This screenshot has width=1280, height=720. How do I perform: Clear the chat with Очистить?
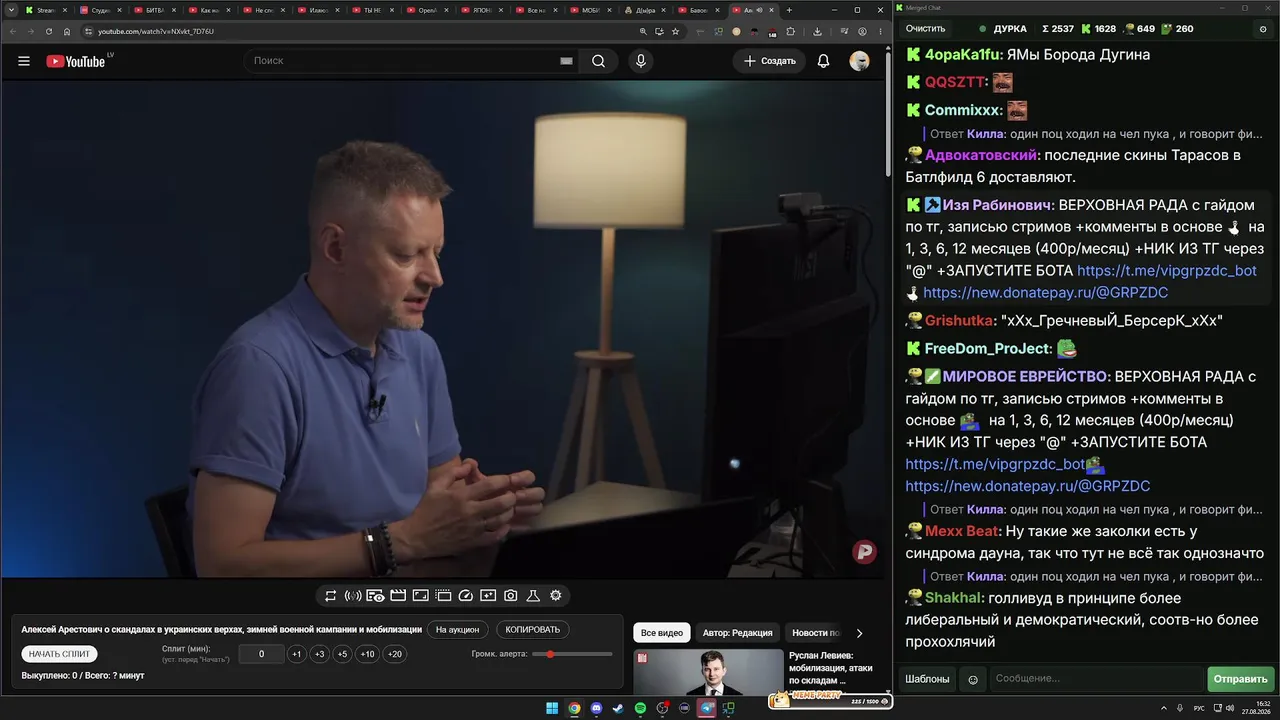tap(925, 29)
